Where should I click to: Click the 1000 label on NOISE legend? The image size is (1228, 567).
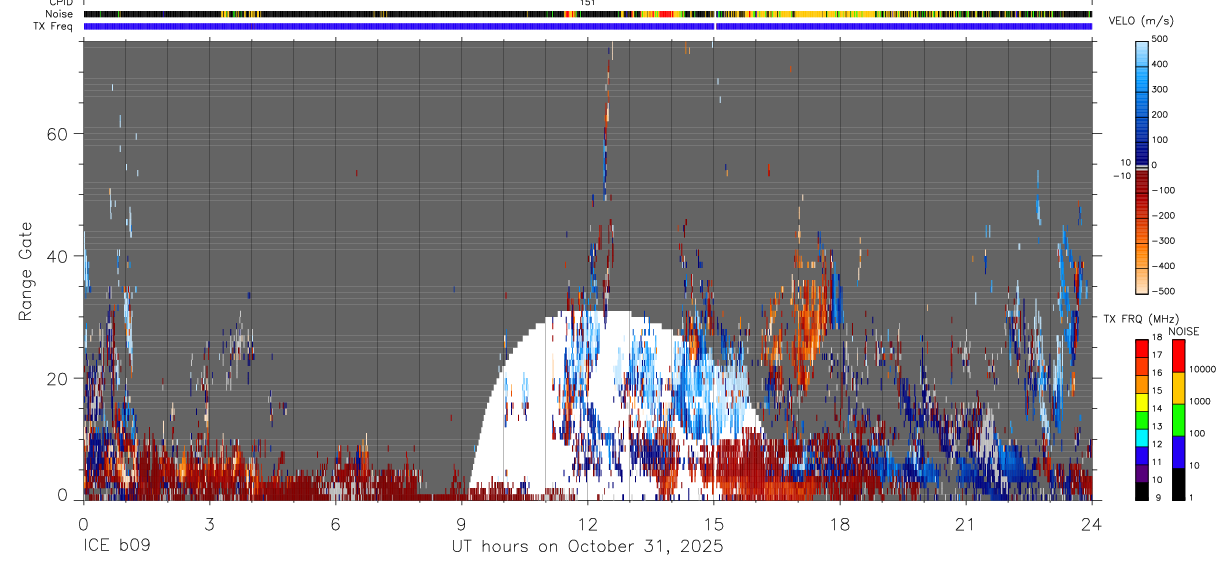(x=1200, y=402)
